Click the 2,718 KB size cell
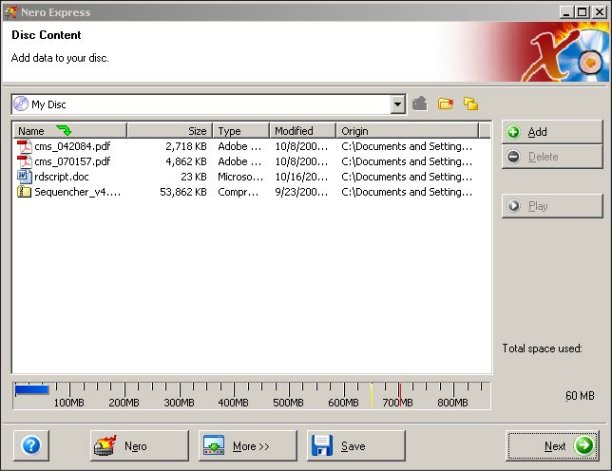Viewport: 612px width, 471px height. click(186, 146)
